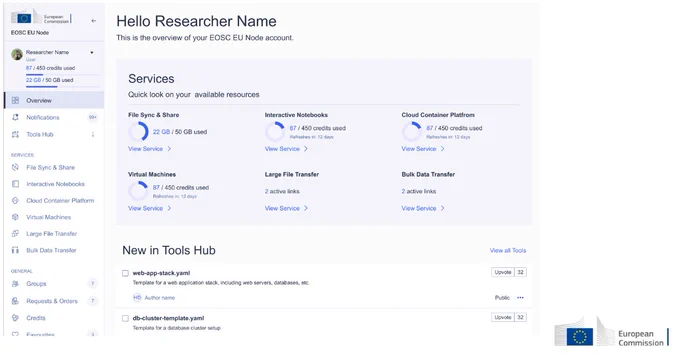View Service for Bulk Data Transfer

[423, 208]
